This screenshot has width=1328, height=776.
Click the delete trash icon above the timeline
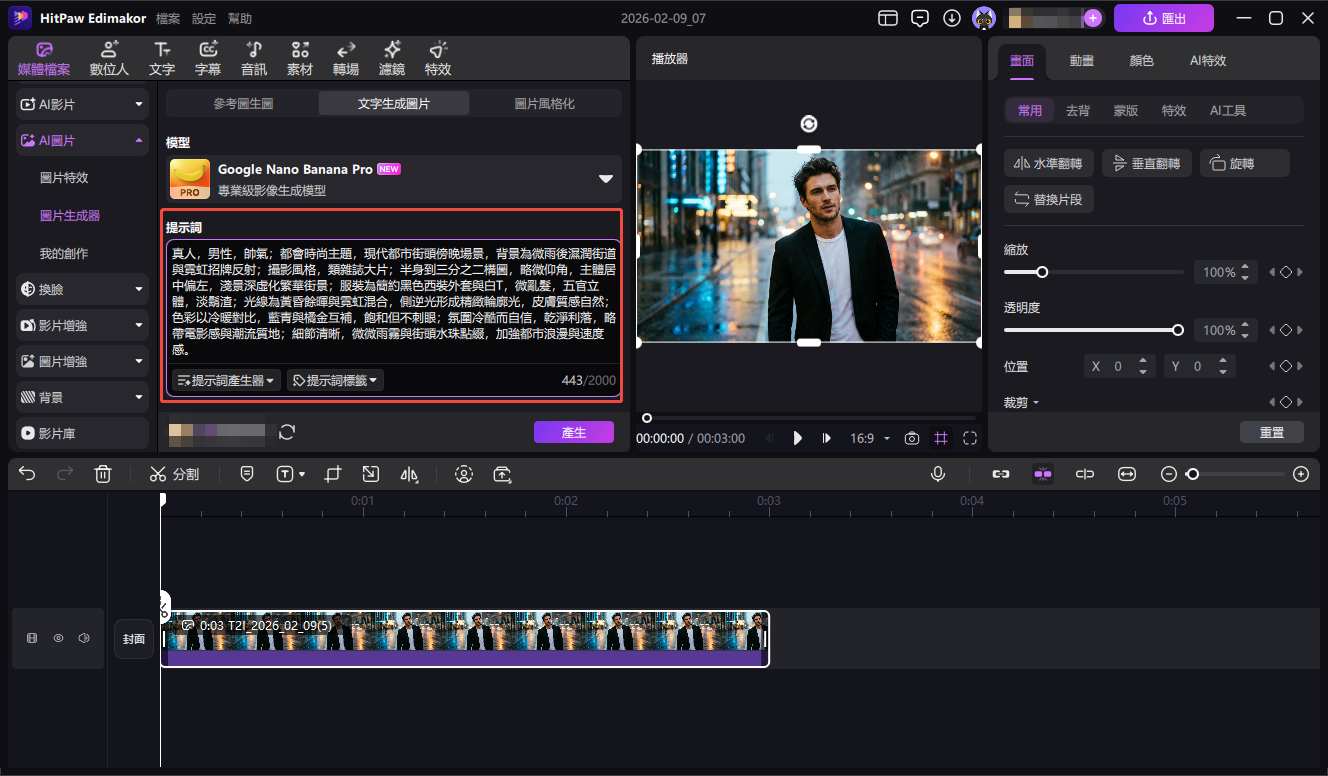pos(103,473)
